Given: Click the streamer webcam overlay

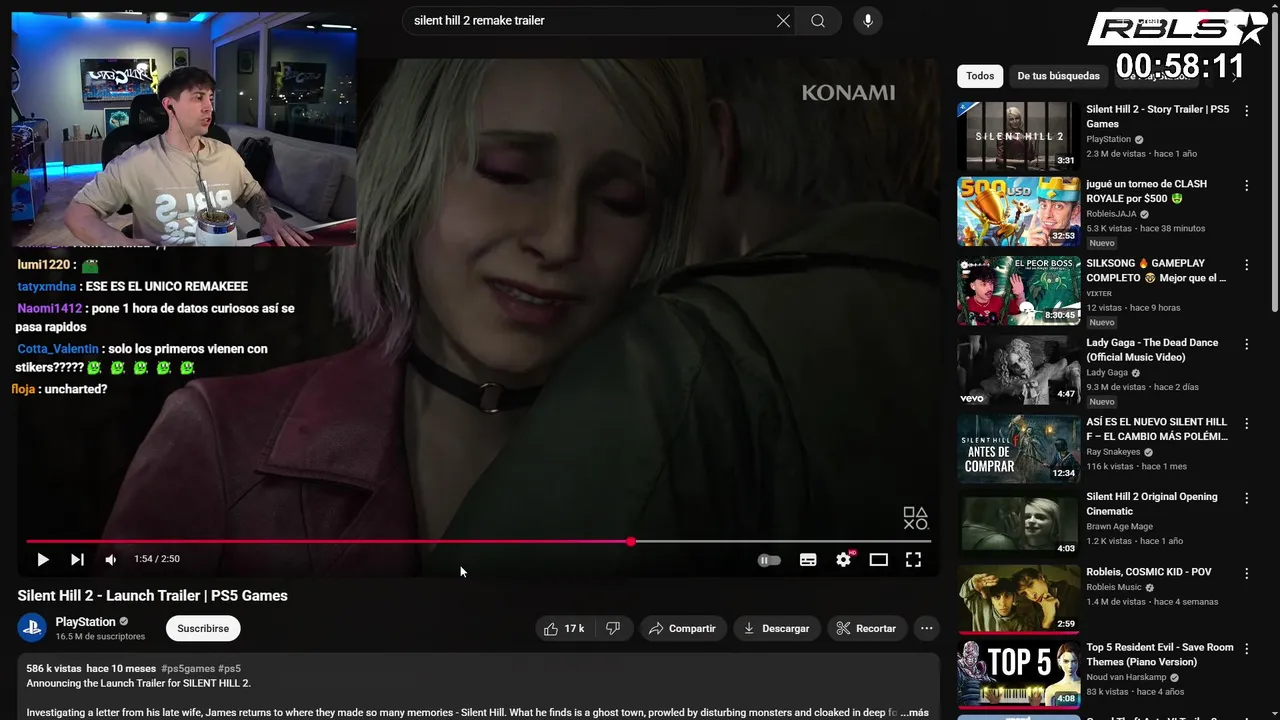Looking at the screenshot, I should click(184, 129).
